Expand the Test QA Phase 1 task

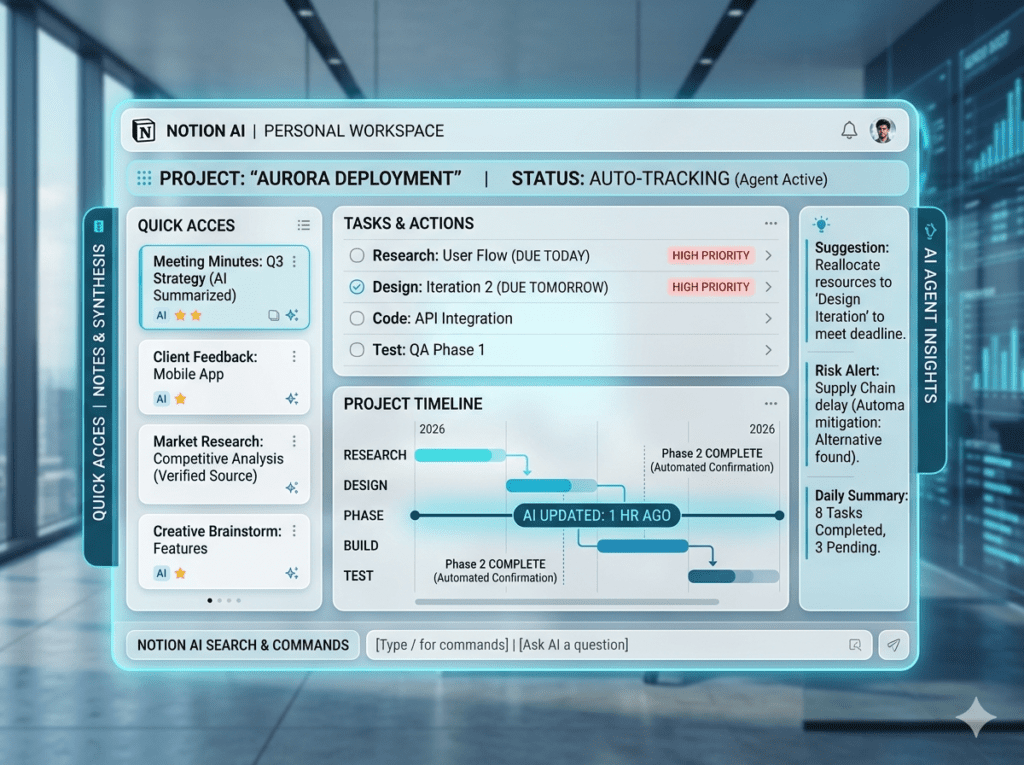pyautogui.click(x=767, y=350)
